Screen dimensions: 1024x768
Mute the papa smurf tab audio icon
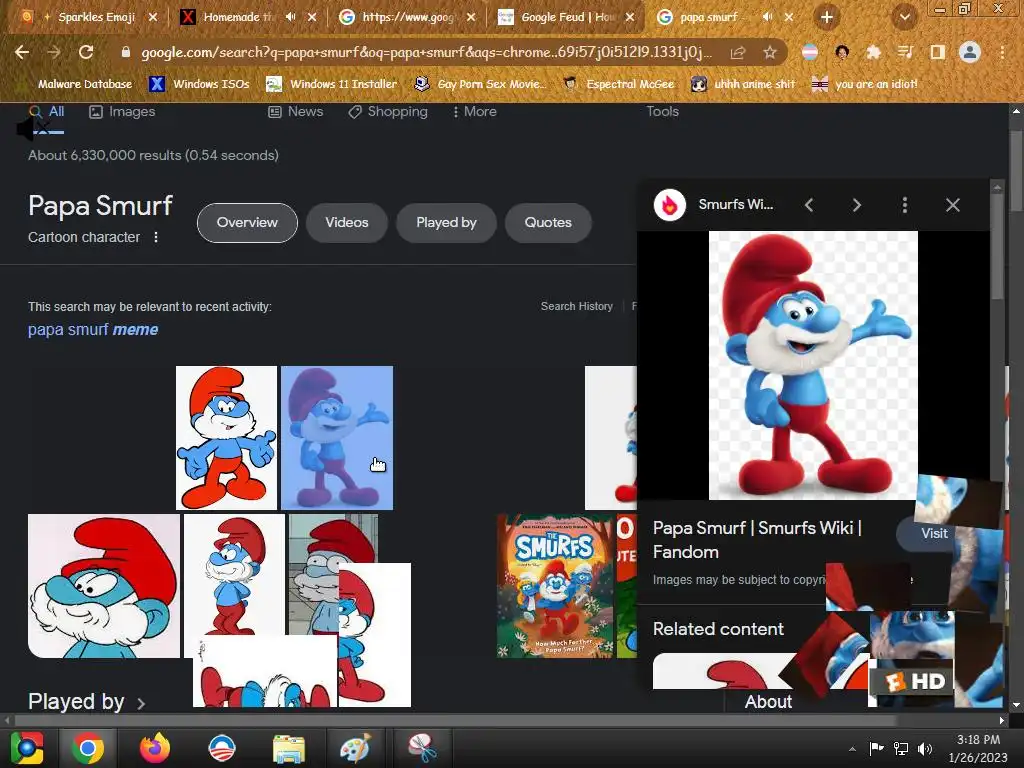point(767,17)
